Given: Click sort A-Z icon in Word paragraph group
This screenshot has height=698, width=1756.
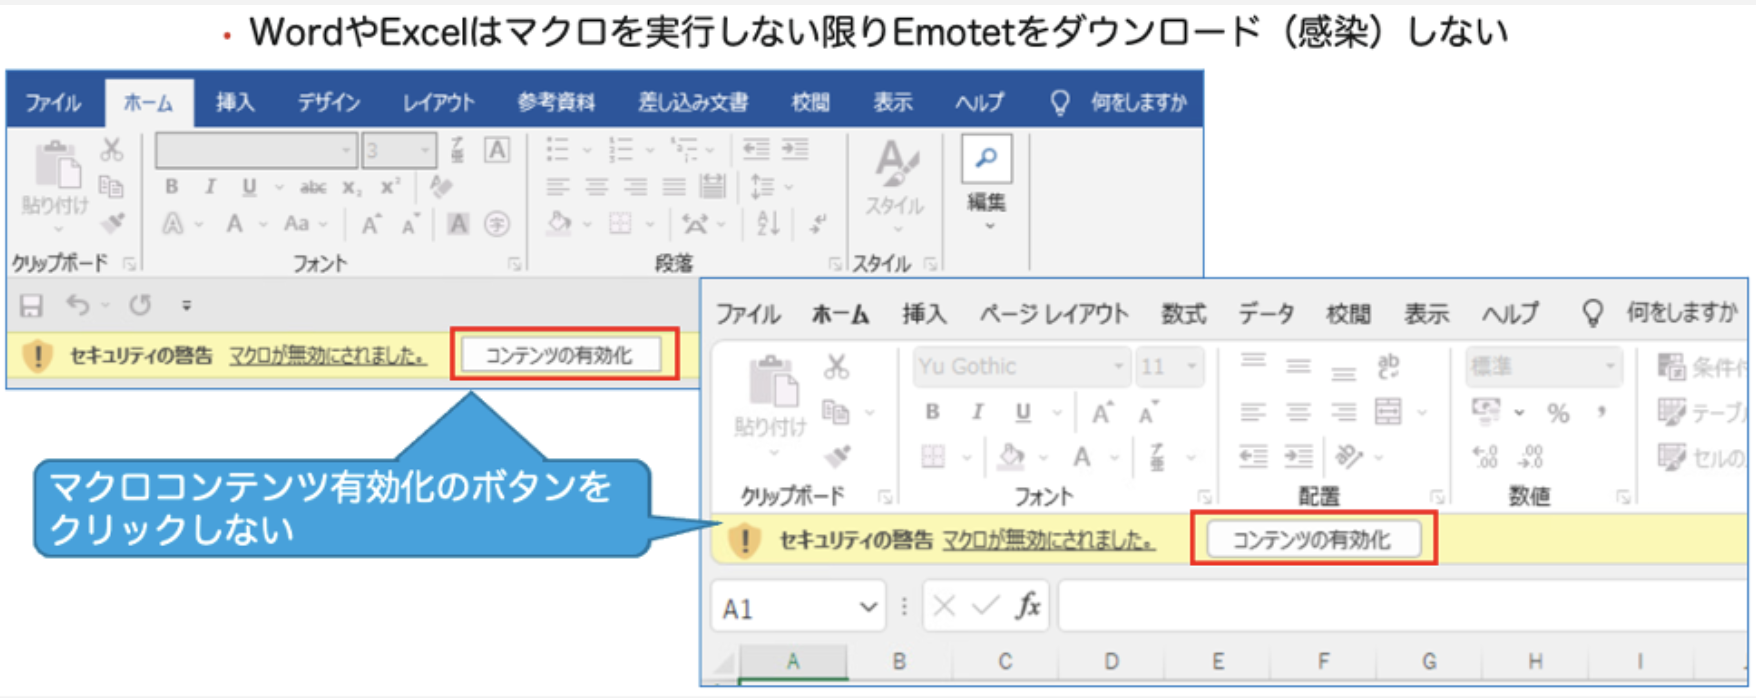Looking at the screenshot, I should coord(768,223).
